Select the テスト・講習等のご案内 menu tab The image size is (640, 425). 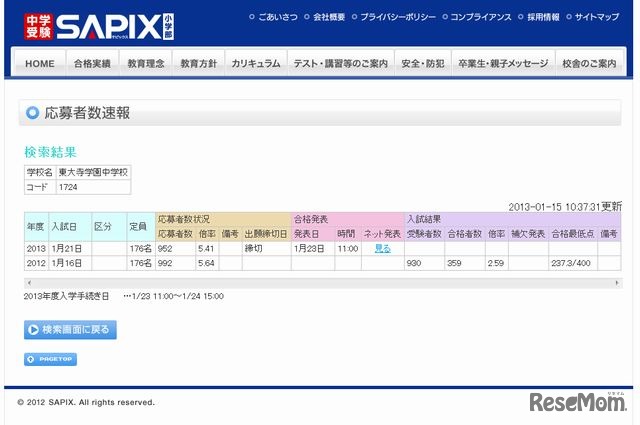click(x=341, y=63)
